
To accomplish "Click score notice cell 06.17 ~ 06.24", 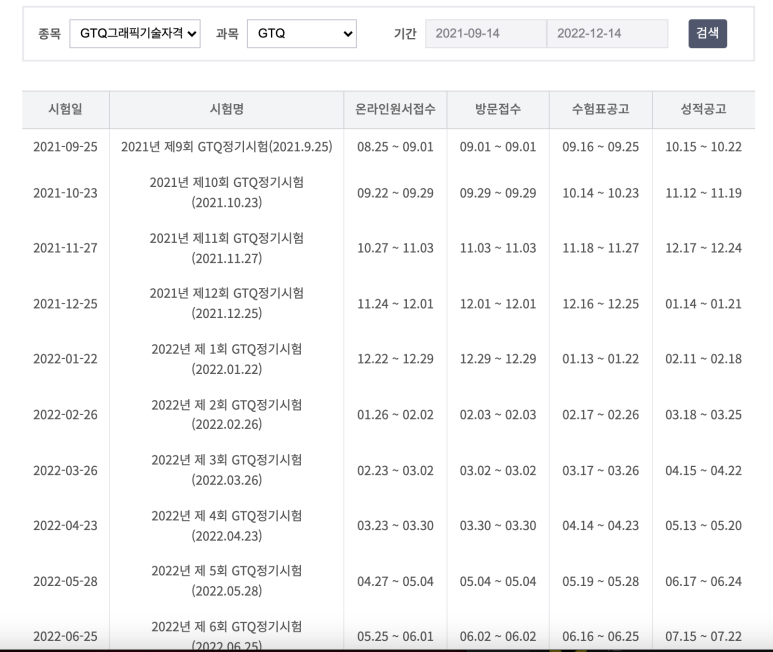I will point(703,582).
